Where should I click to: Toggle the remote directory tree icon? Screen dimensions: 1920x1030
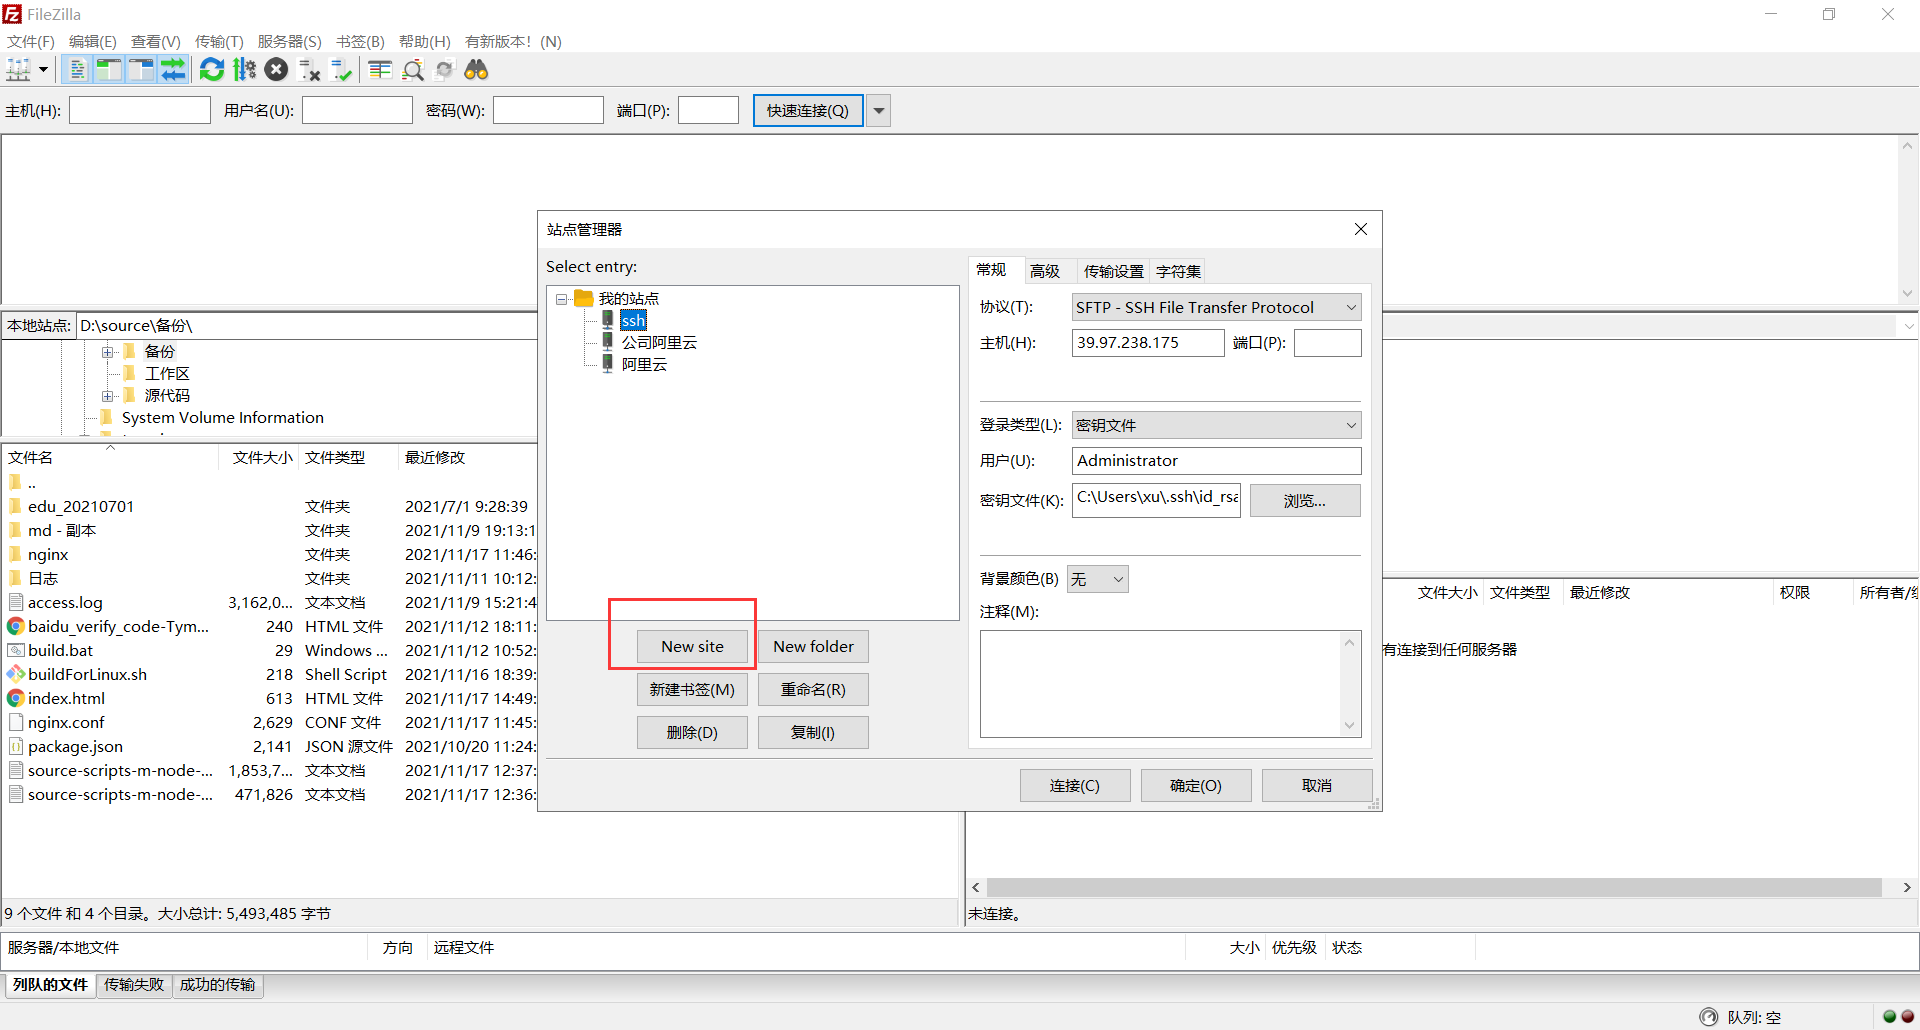point(141,70)
